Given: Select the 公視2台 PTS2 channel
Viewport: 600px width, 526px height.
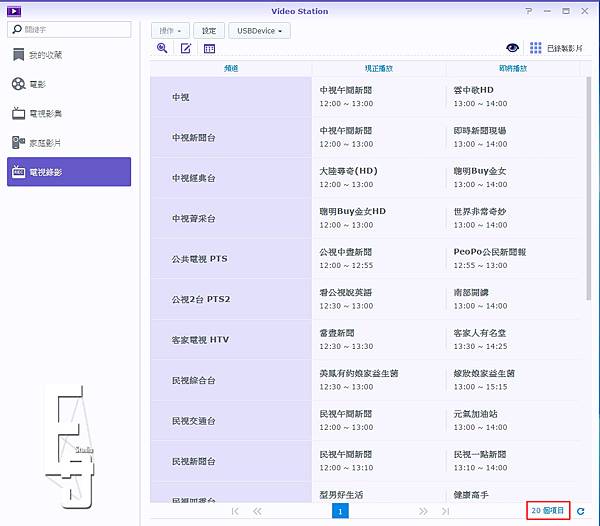Looking at the screenshot, I should coord(231,300).
